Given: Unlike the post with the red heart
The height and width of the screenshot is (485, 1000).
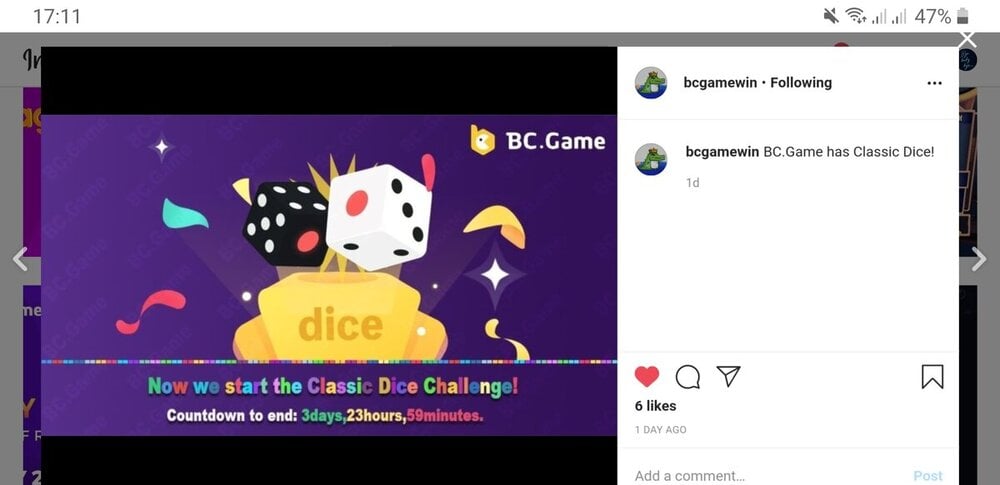Looking at the screenshot, I should 647,377.
